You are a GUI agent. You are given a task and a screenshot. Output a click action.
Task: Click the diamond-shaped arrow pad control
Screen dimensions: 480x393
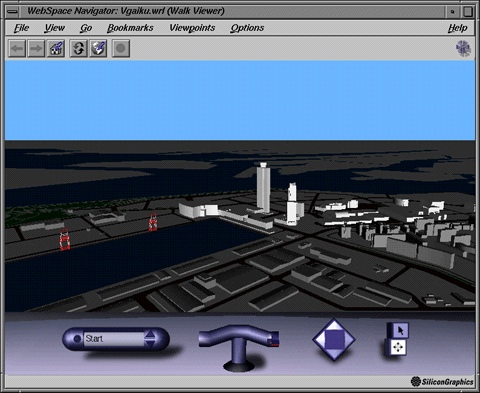click(334, 340)
